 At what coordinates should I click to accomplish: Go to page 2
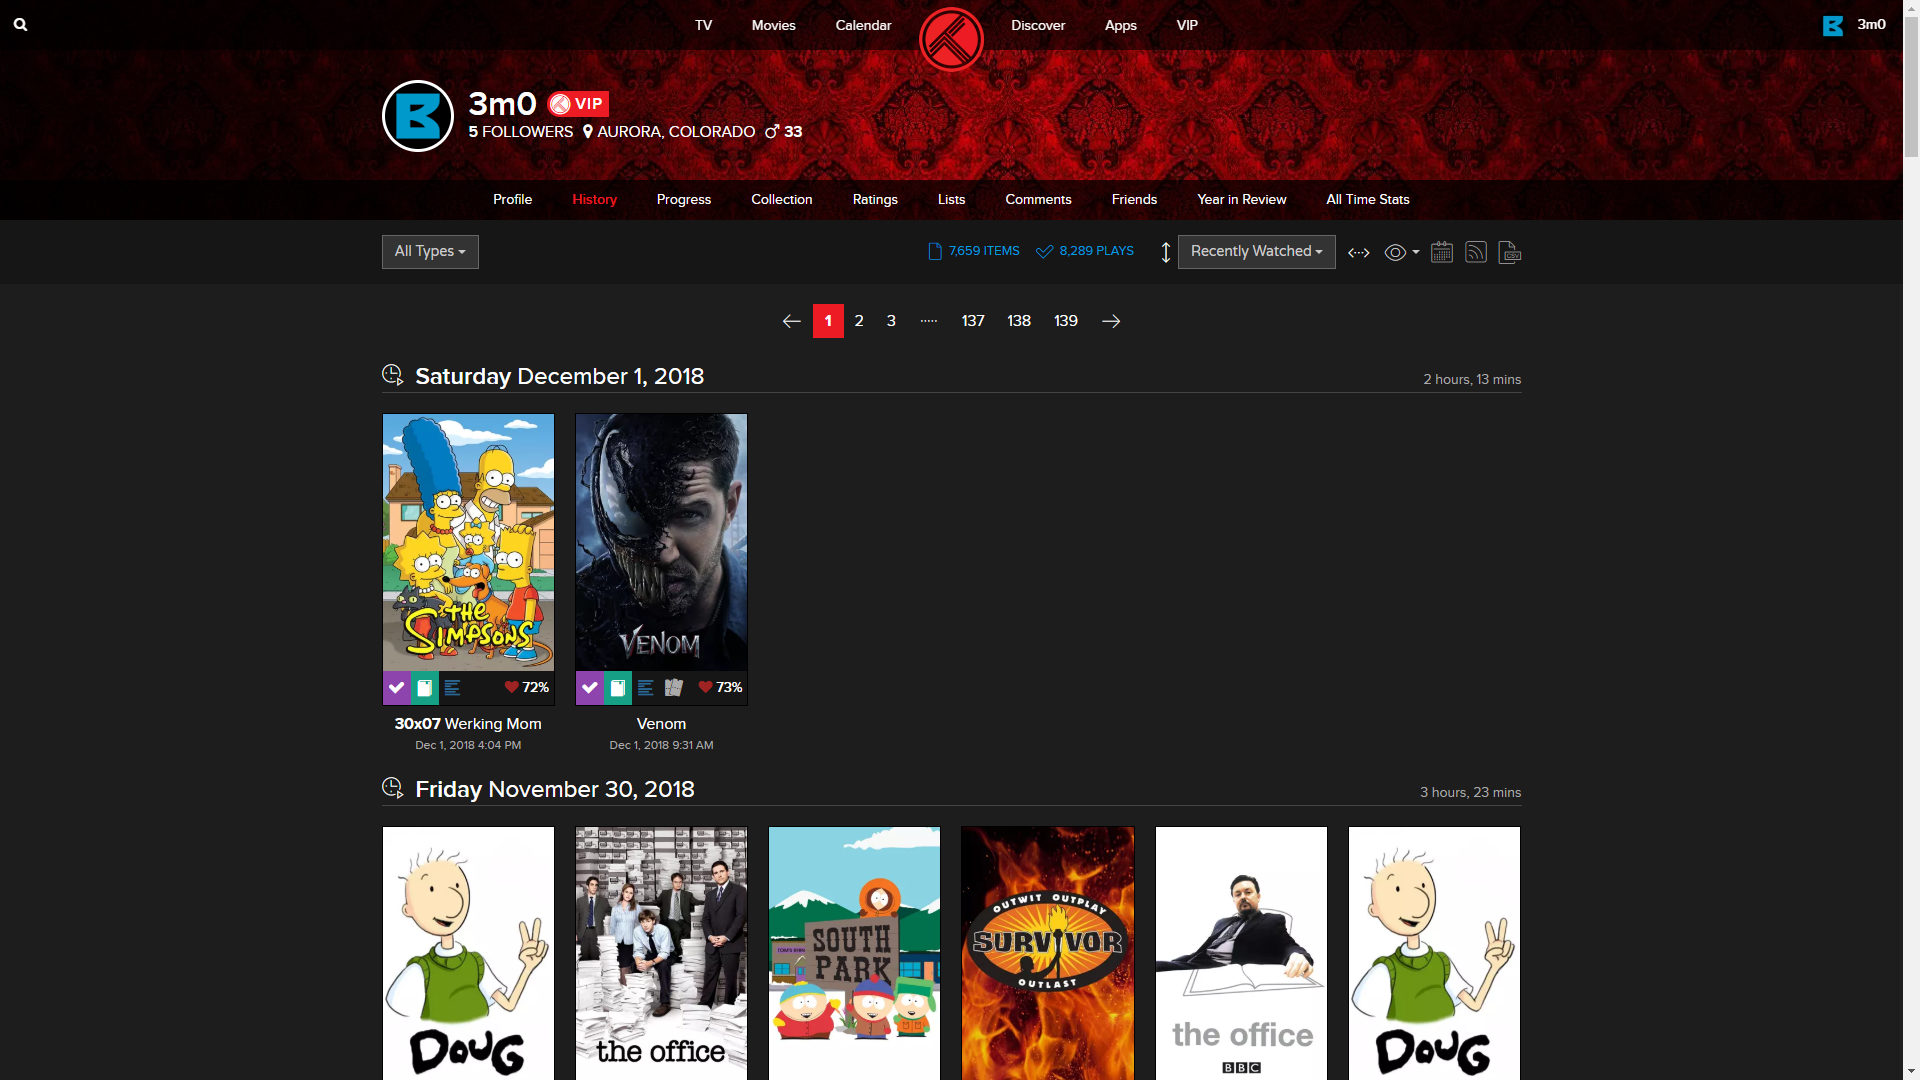pyautogui.click(x=859, y=321)
